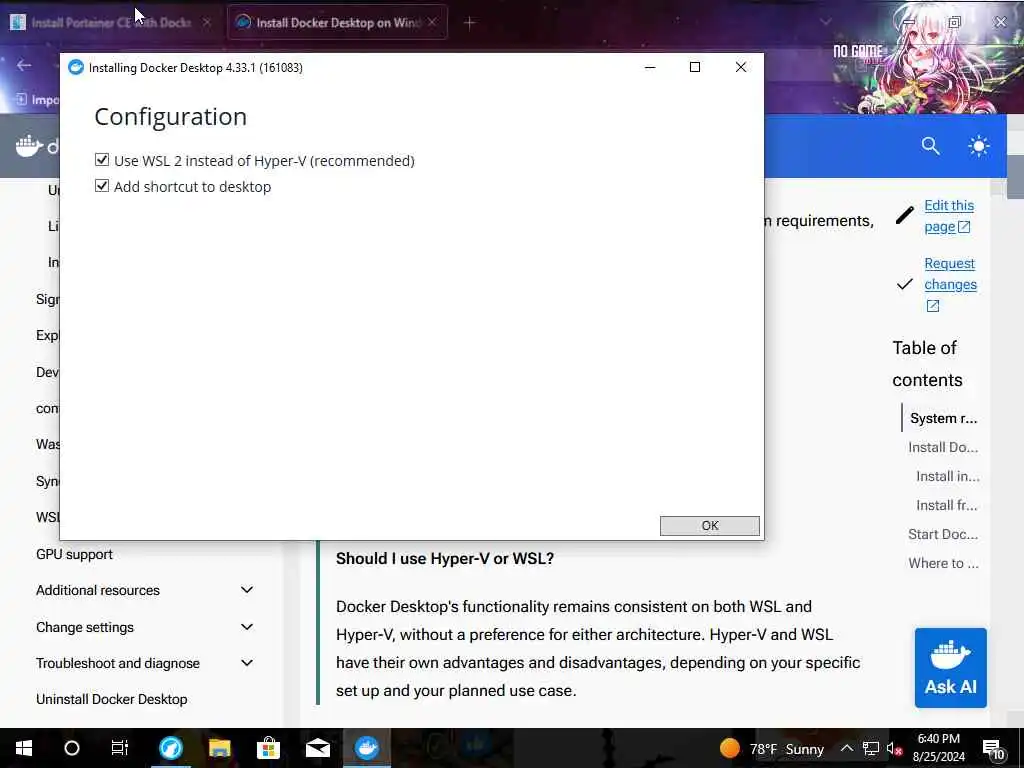Image resolution: width=1024 pixels, height=768 pixels.
Task: Open Request changes link
Action: point(950,284)
